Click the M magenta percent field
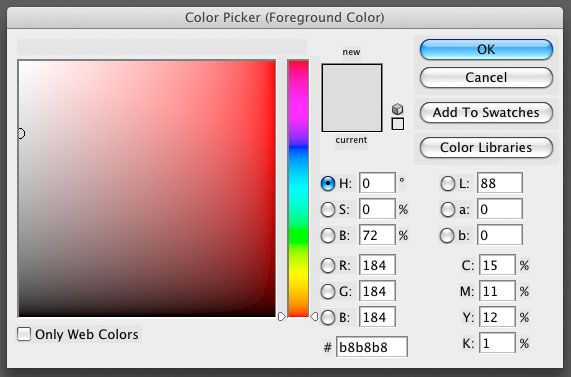Viewport: 571px width, 377px height. click(497, 291)
